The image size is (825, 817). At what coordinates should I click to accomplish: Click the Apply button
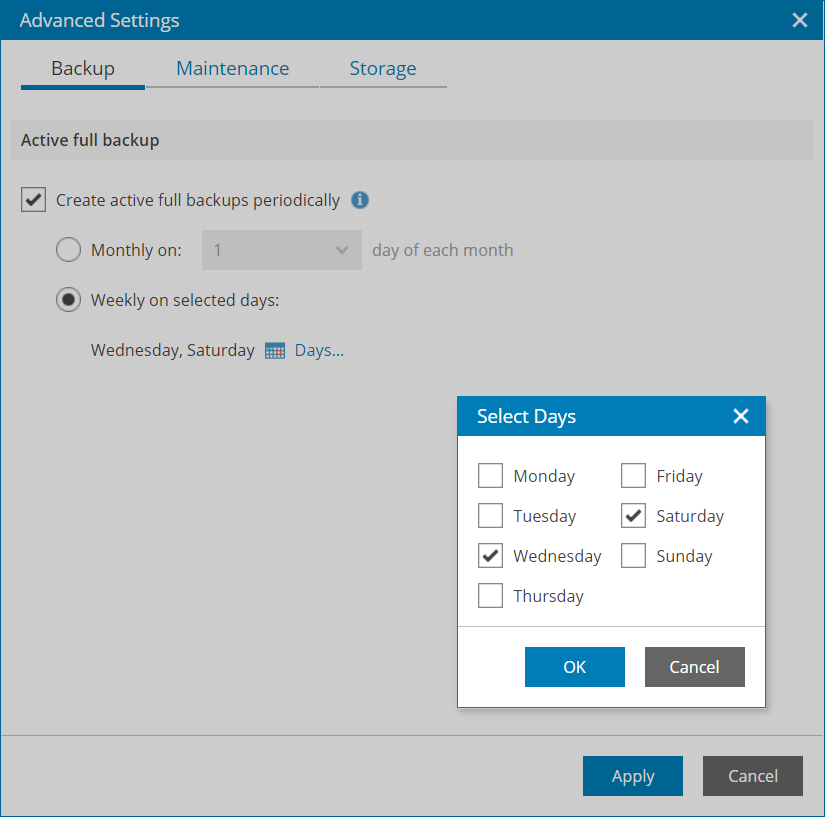point(632,776)
